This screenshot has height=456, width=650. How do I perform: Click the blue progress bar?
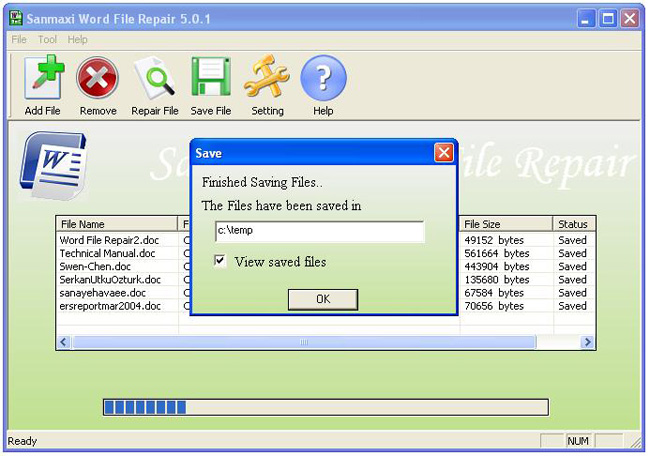[326, 407]
